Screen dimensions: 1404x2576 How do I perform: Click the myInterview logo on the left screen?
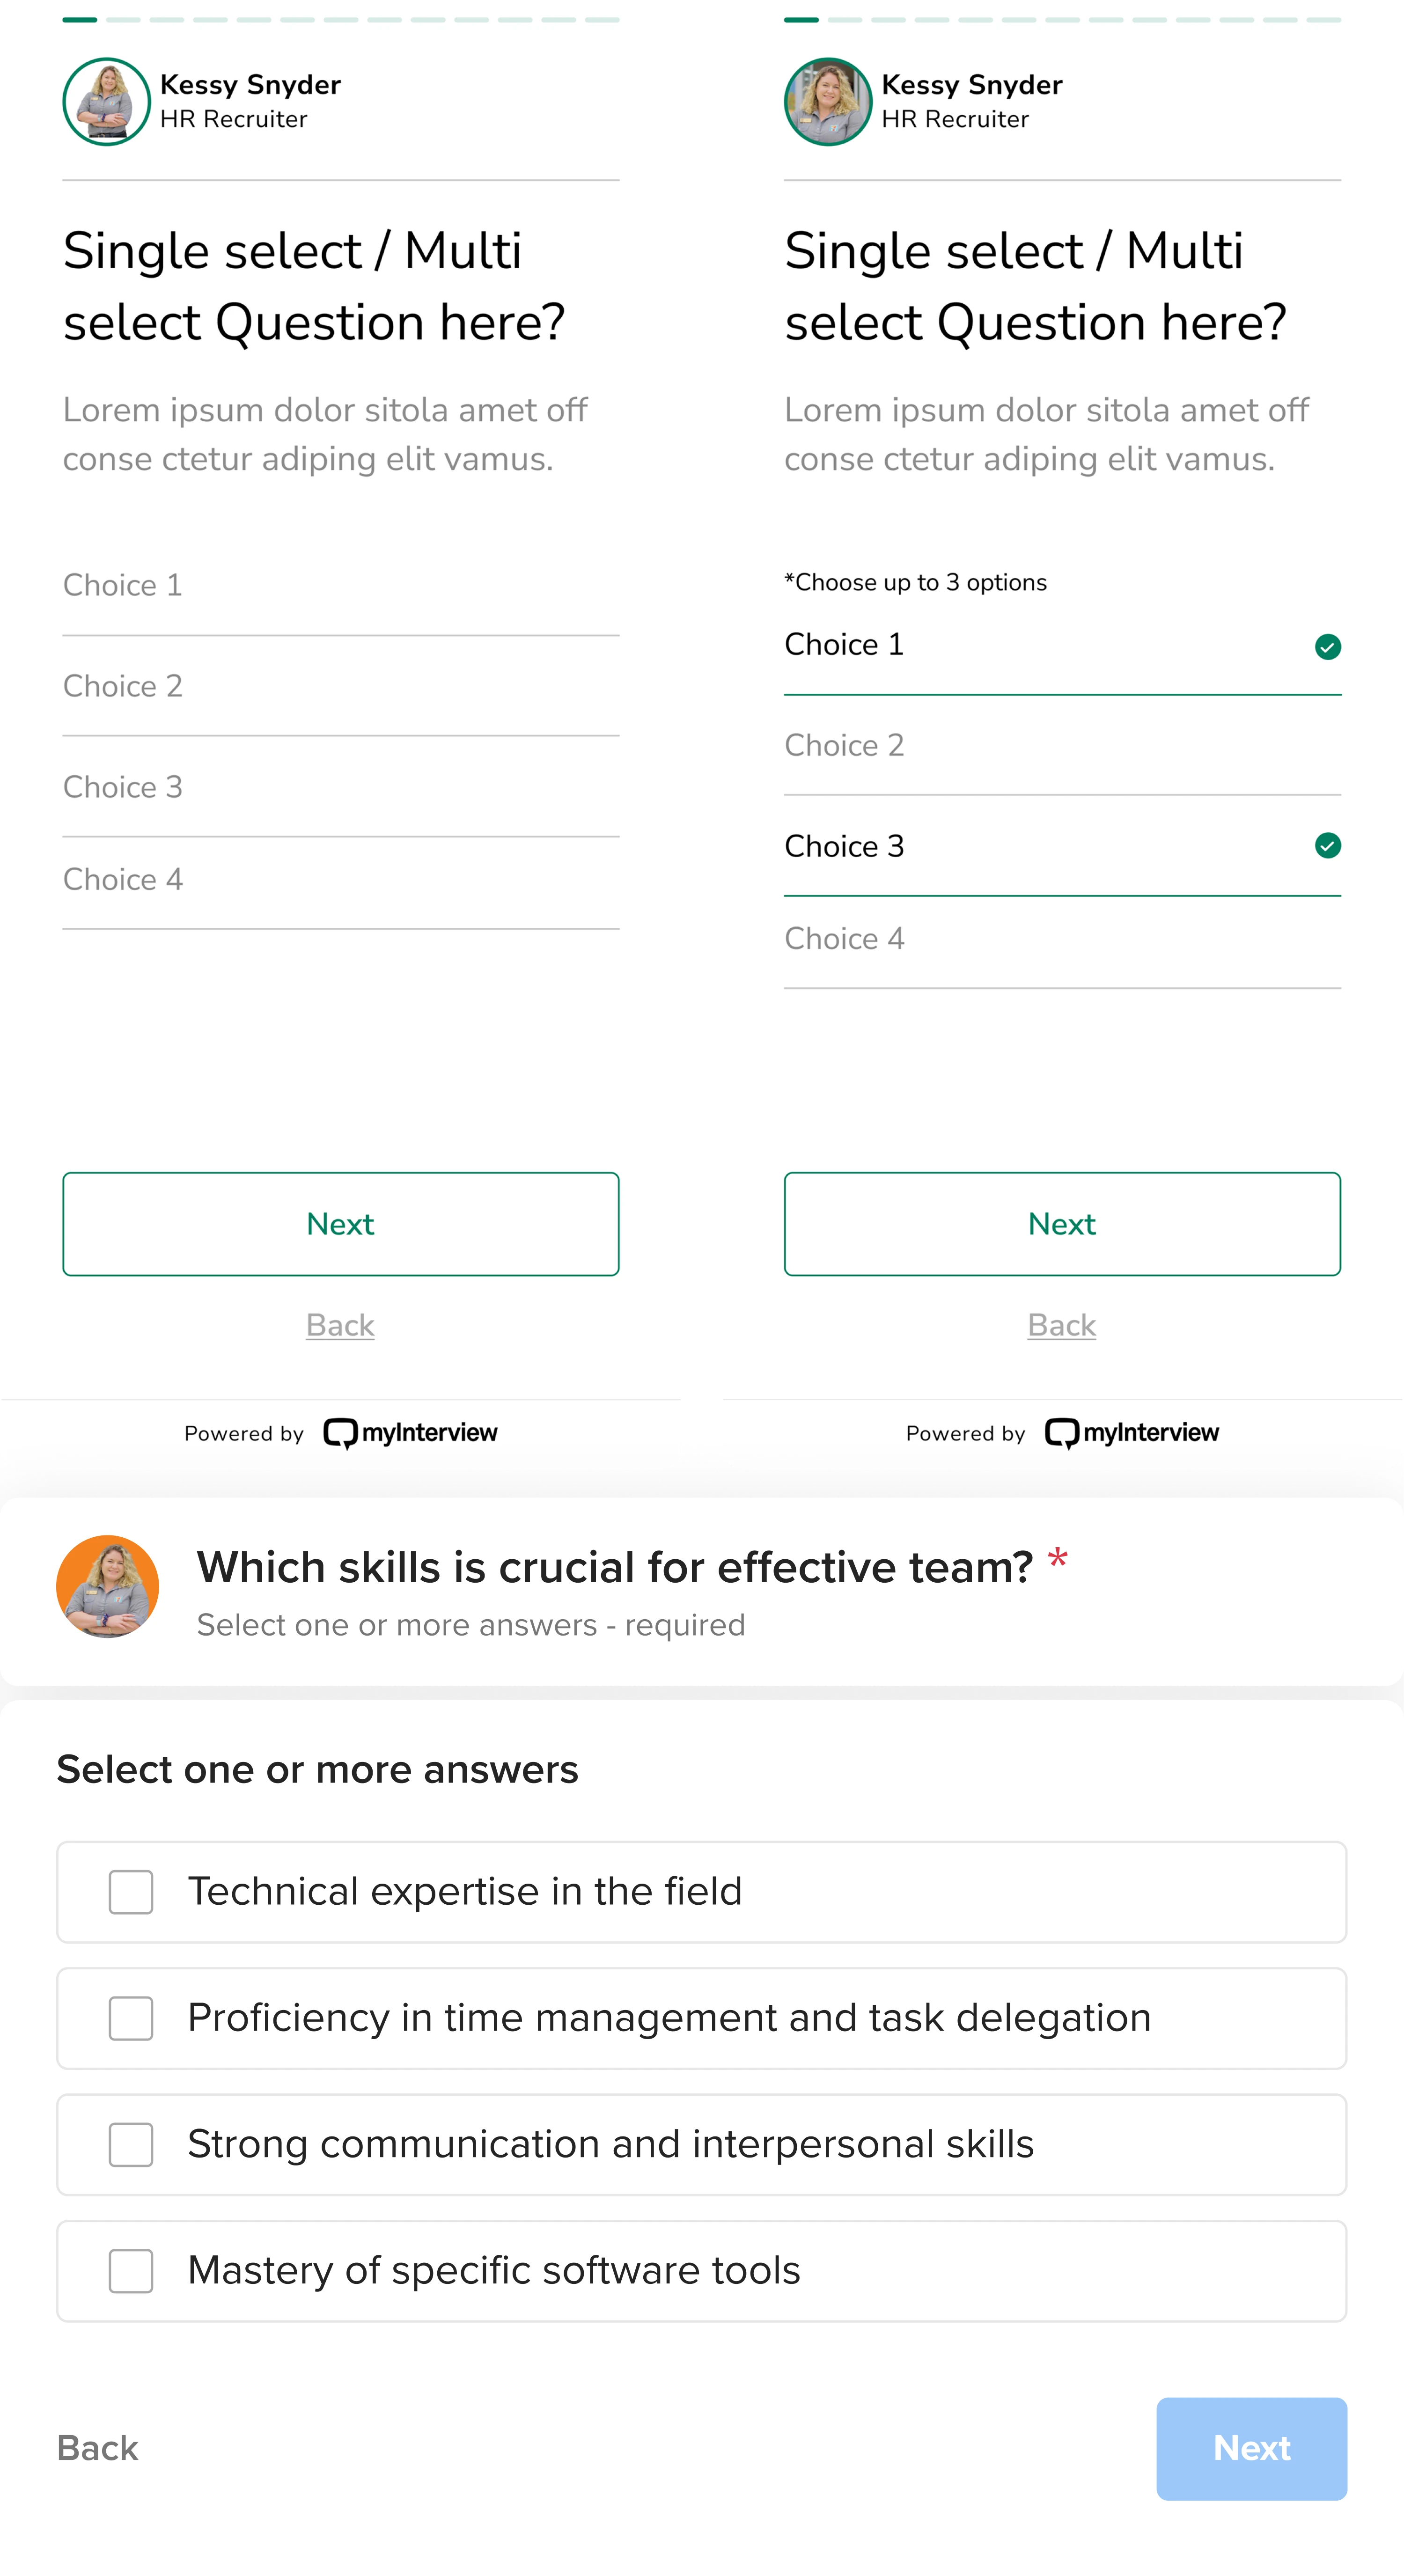pos(410,1432)
